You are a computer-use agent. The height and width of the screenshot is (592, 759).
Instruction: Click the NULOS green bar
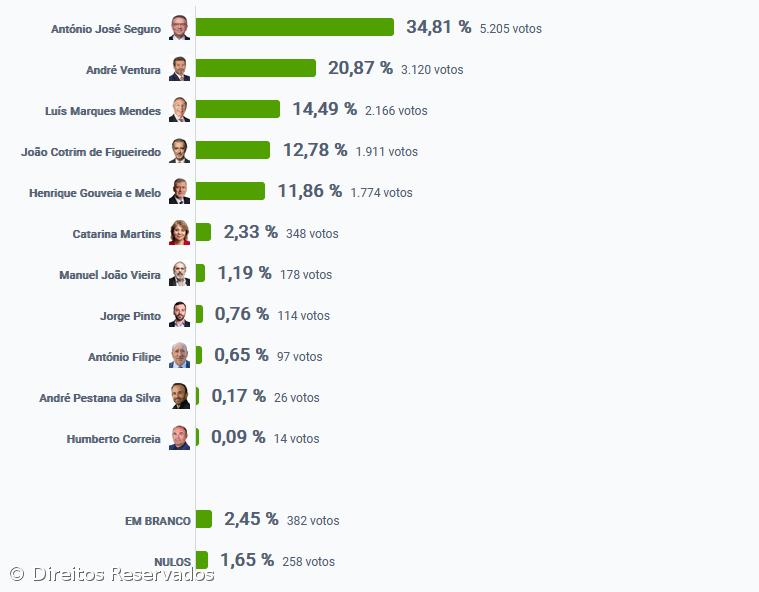[x=202, y=560]
